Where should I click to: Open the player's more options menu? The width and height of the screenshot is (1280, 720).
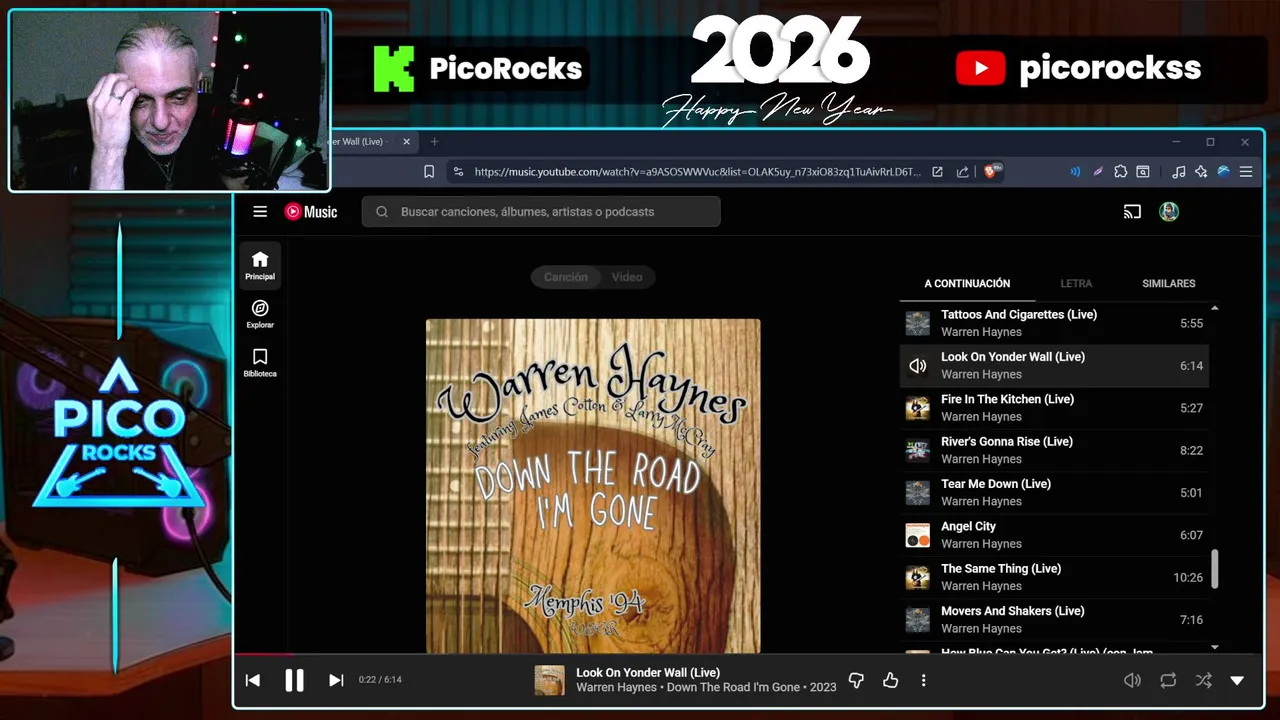(x=923, y=680)
